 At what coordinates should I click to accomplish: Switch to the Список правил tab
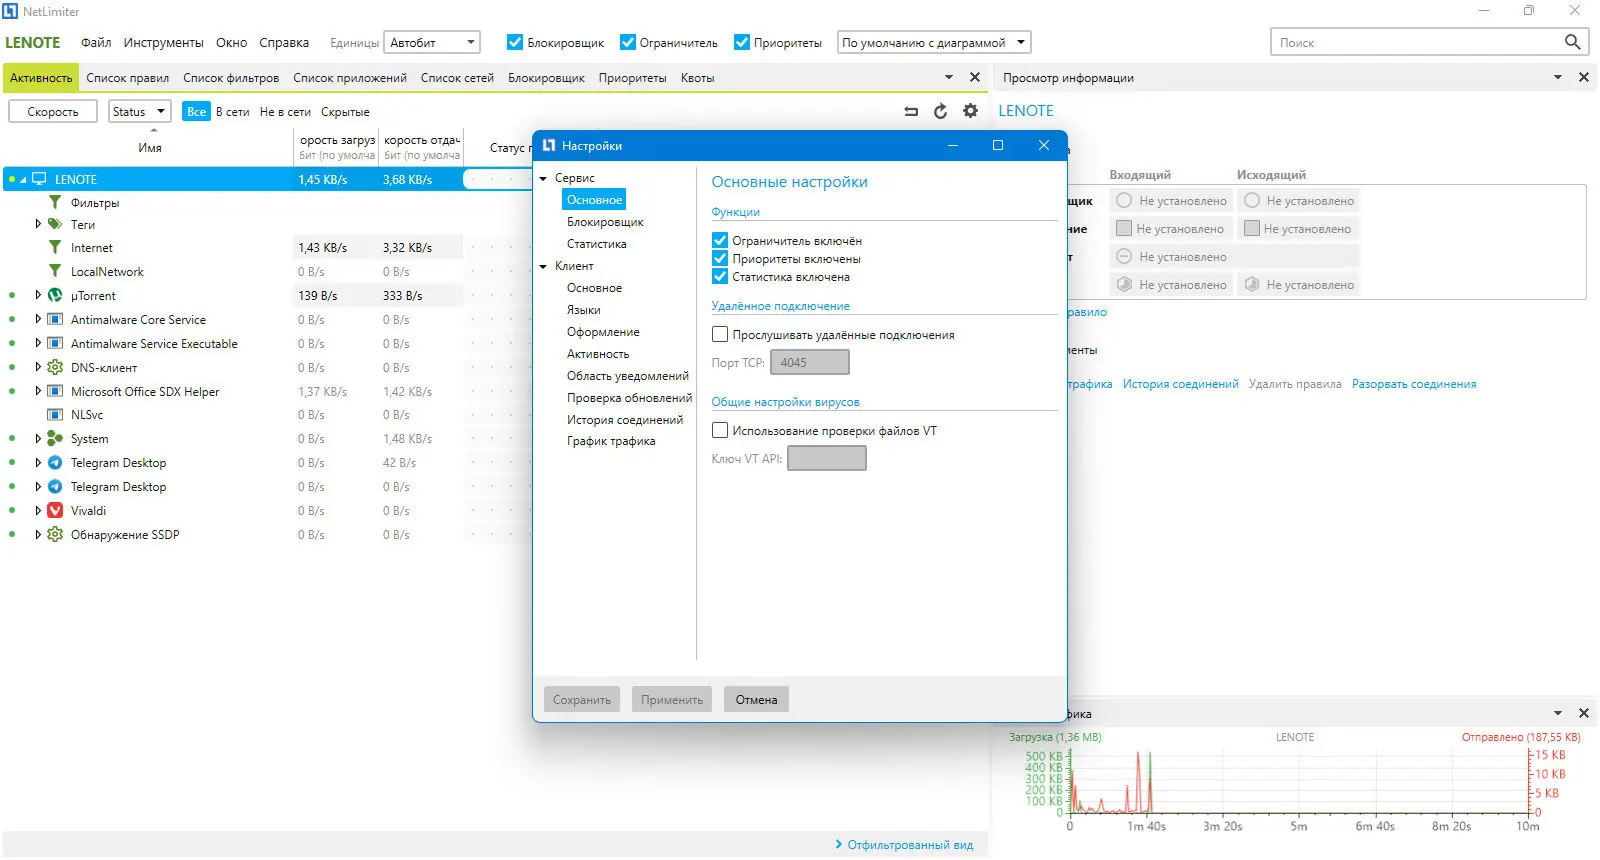point(128,78)
